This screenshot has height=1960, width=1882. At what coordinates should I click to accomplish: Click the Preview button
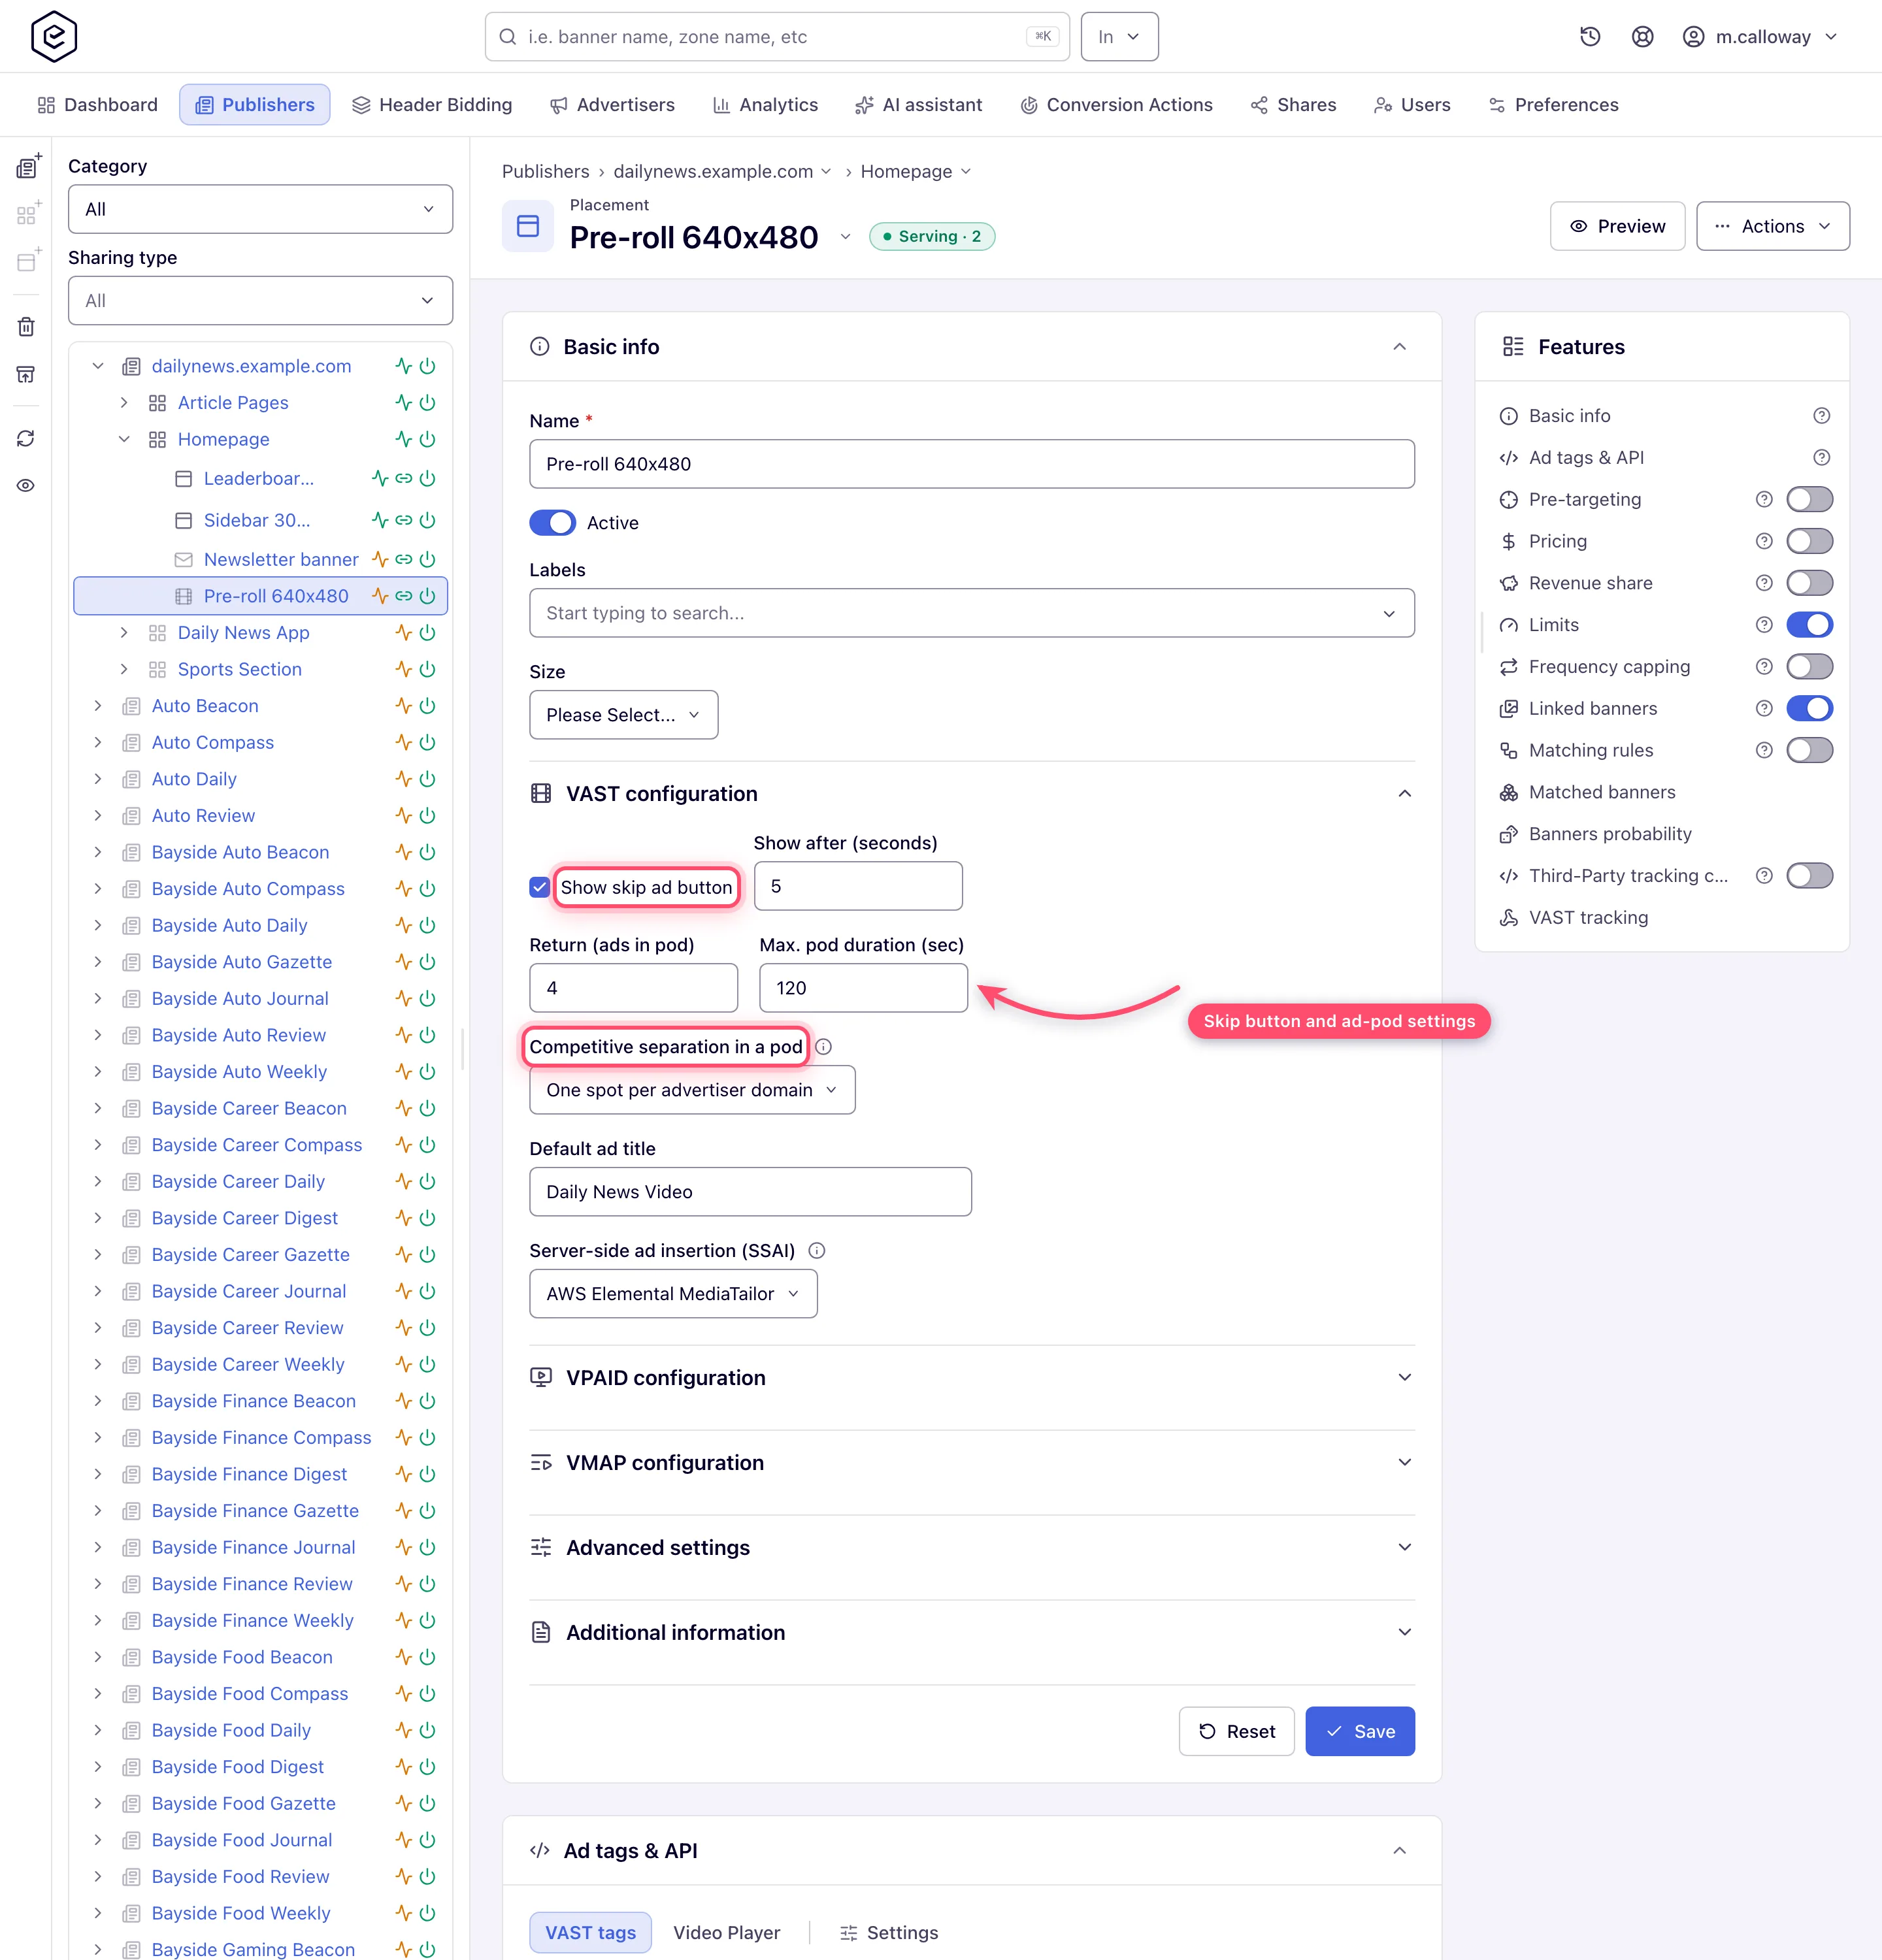pyautogui.click(x=1617, y=226)
